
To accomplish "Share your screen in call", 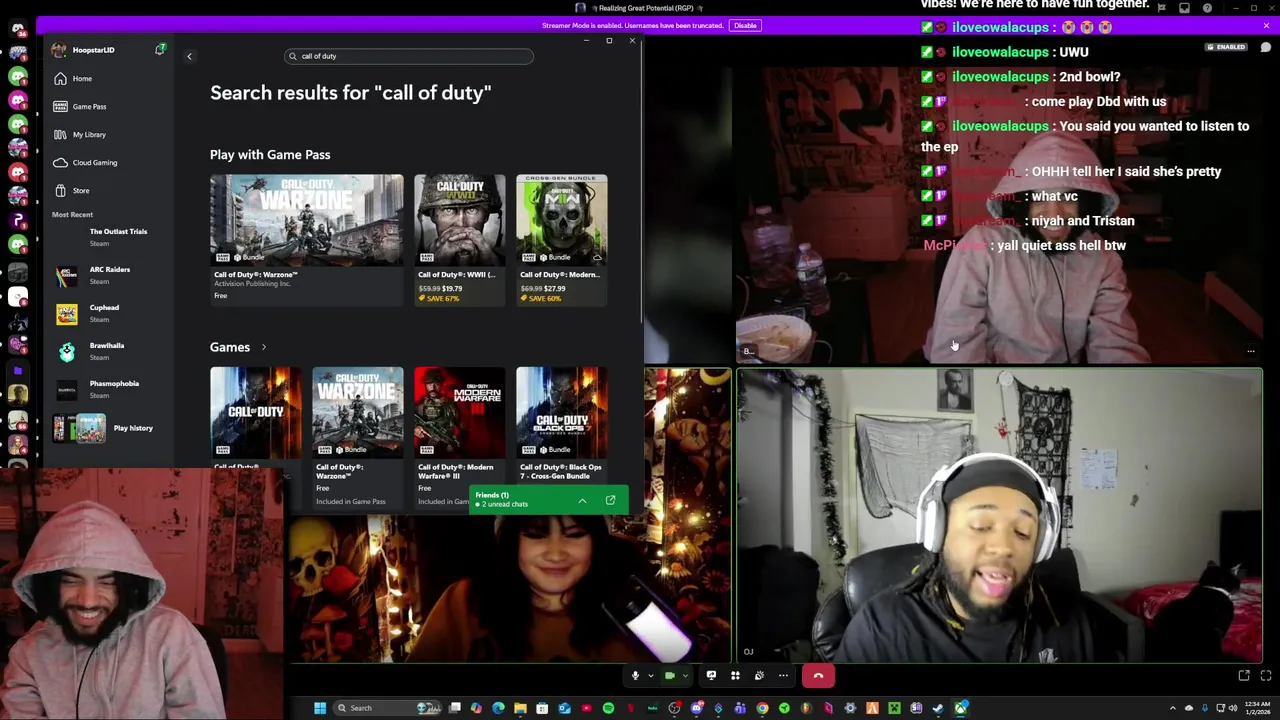I will 711,676.
